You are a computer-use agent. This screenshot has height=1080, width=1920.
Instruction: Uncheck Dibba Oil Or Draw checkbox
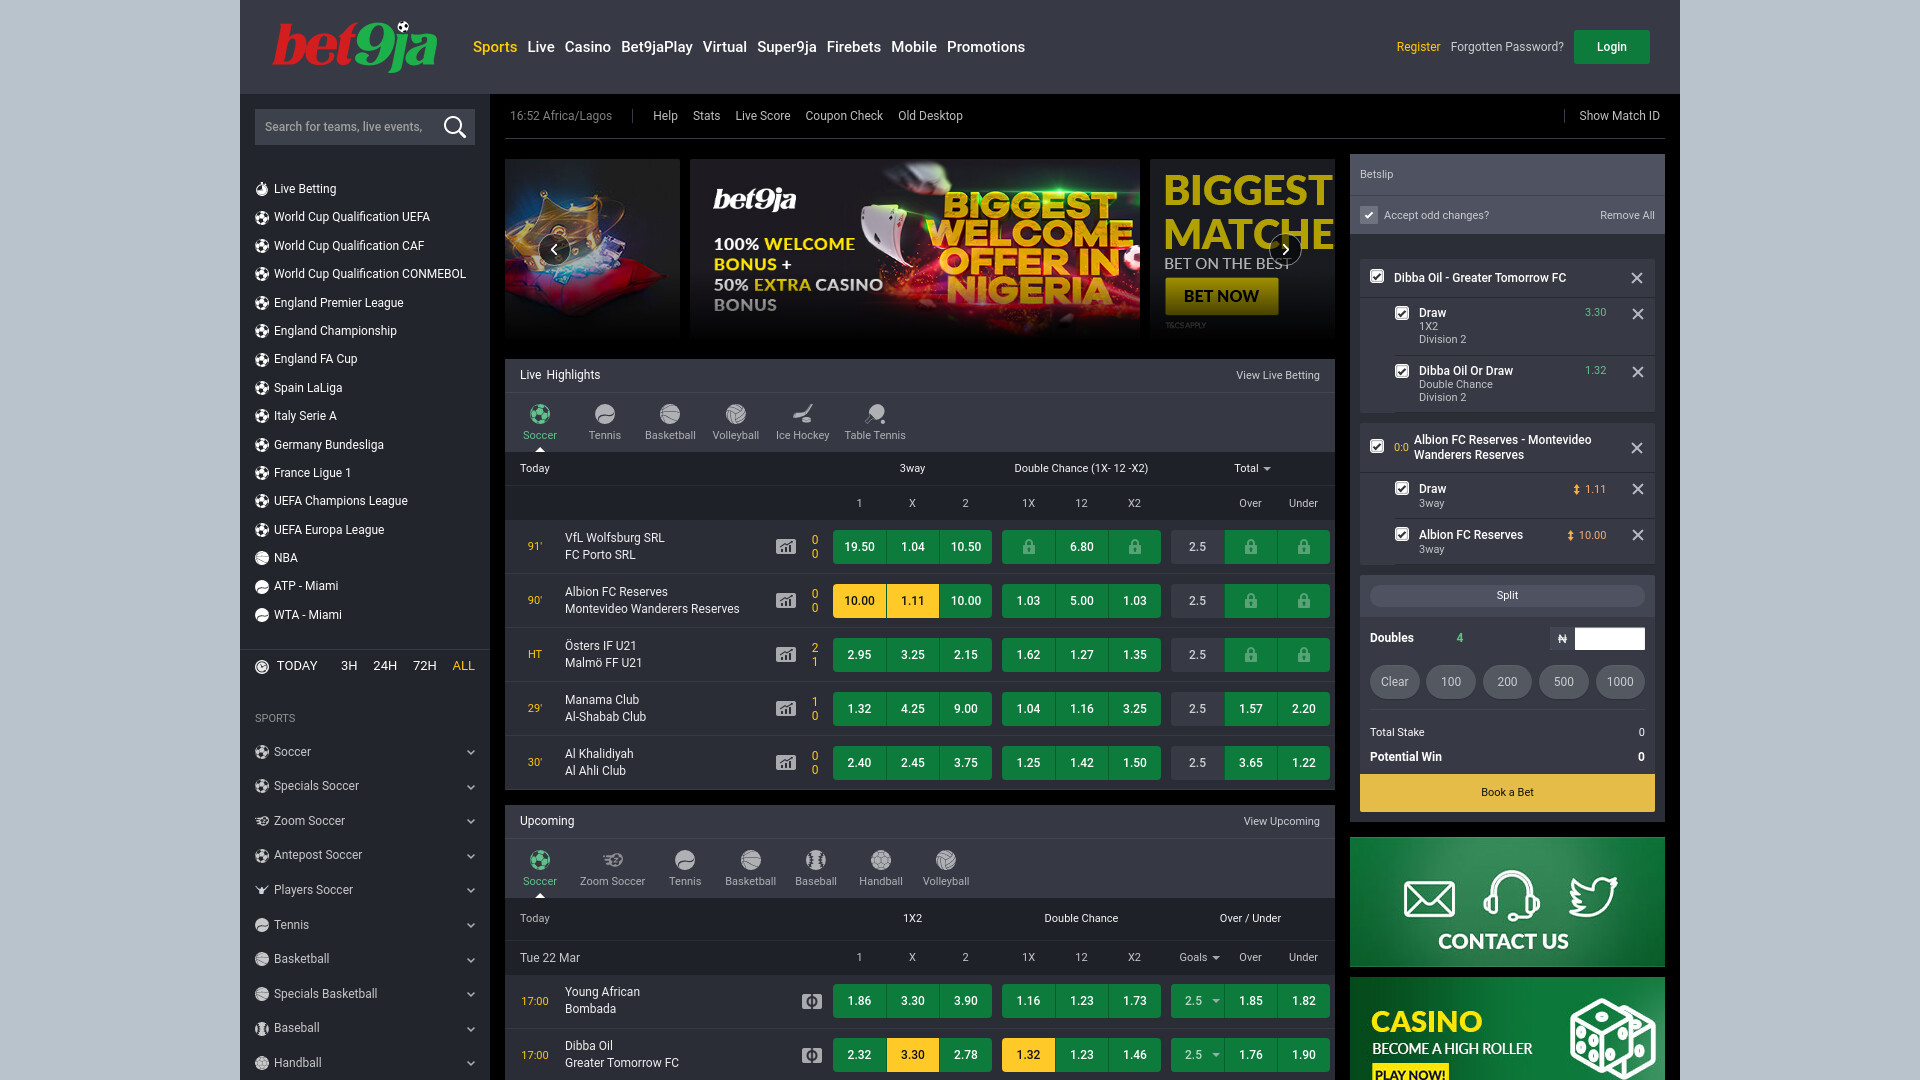1402,371
